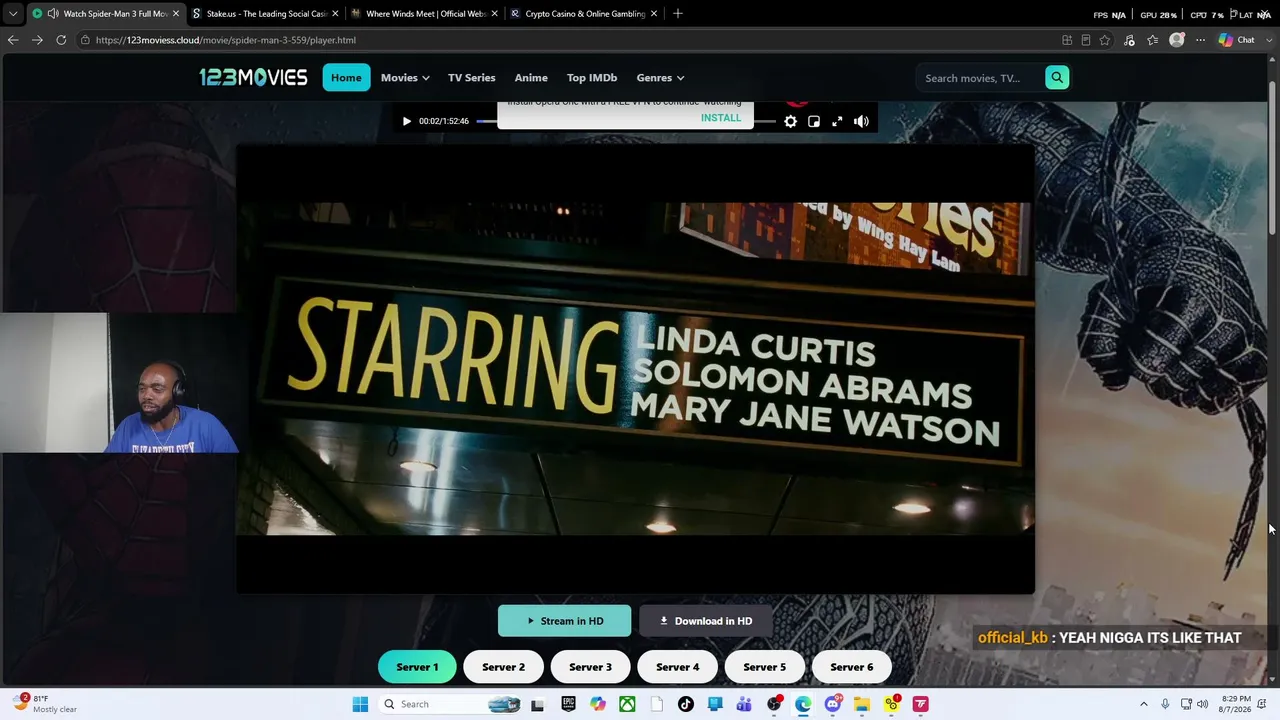Open OBS Studio from taskbar
This screenshot has height=720, width=1280.
(x=774, y=704)
